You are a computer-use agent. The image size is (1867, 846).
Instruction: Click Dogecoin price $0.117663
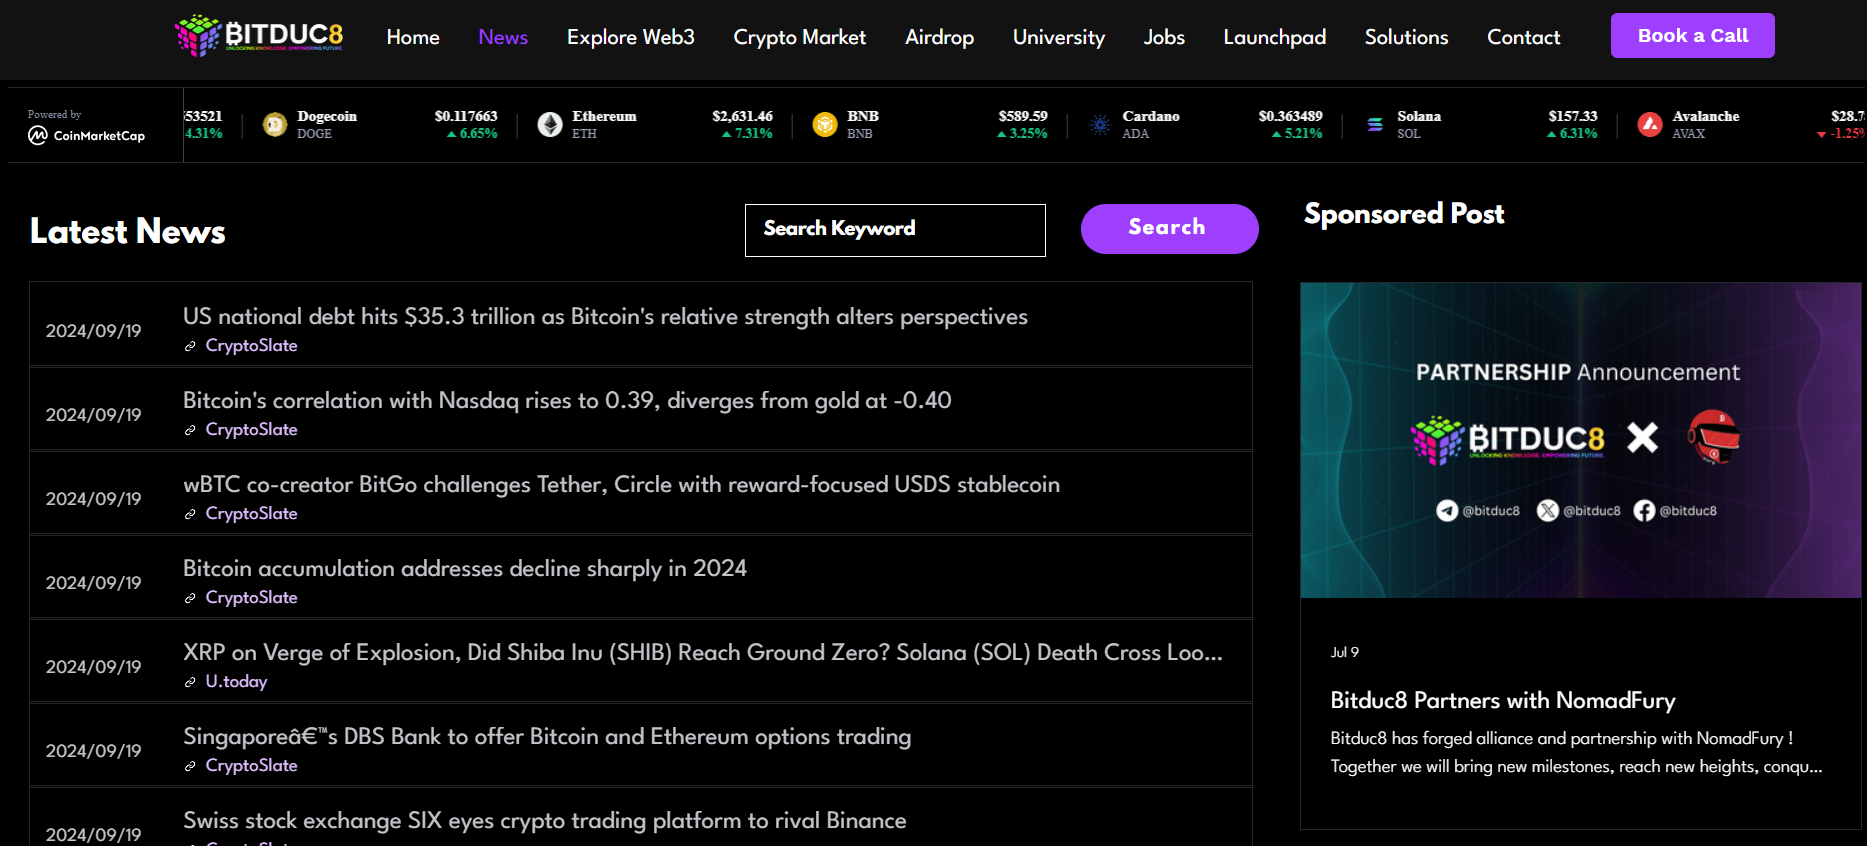point(466,117)
